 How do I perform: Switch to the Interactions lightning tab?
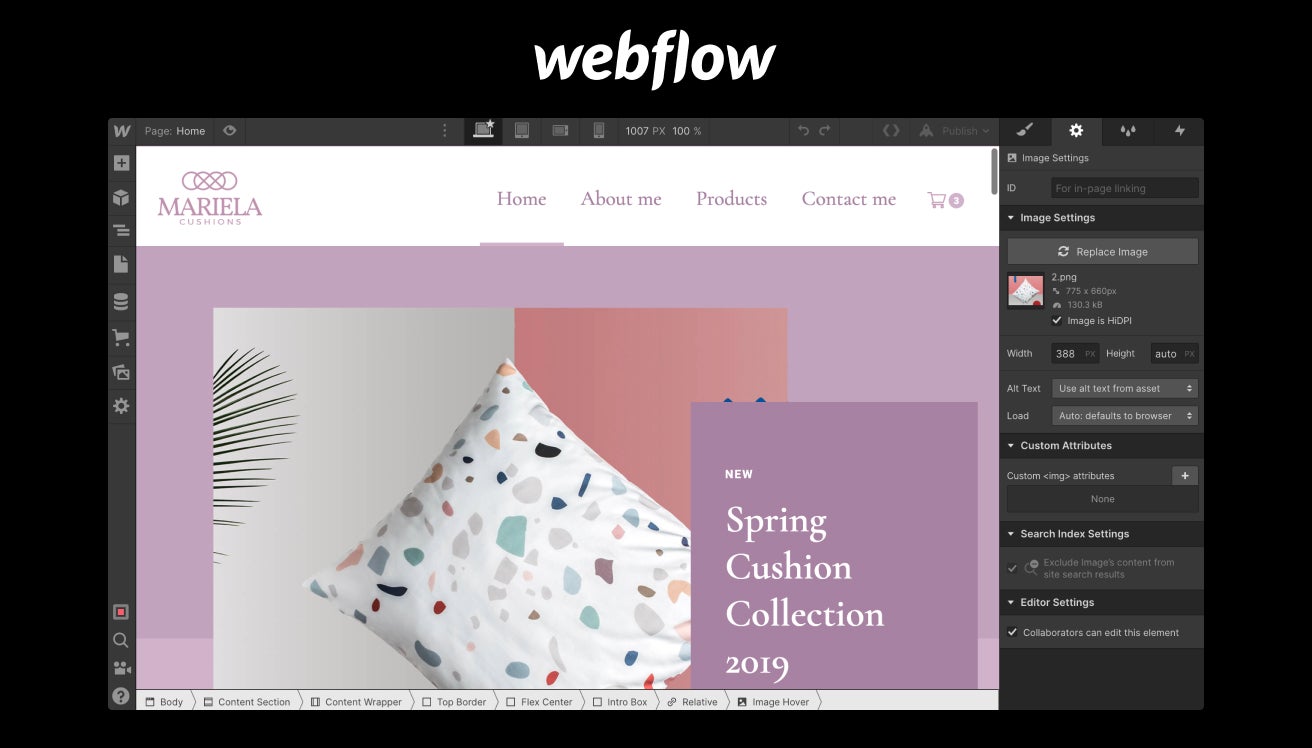(1179, 131)
